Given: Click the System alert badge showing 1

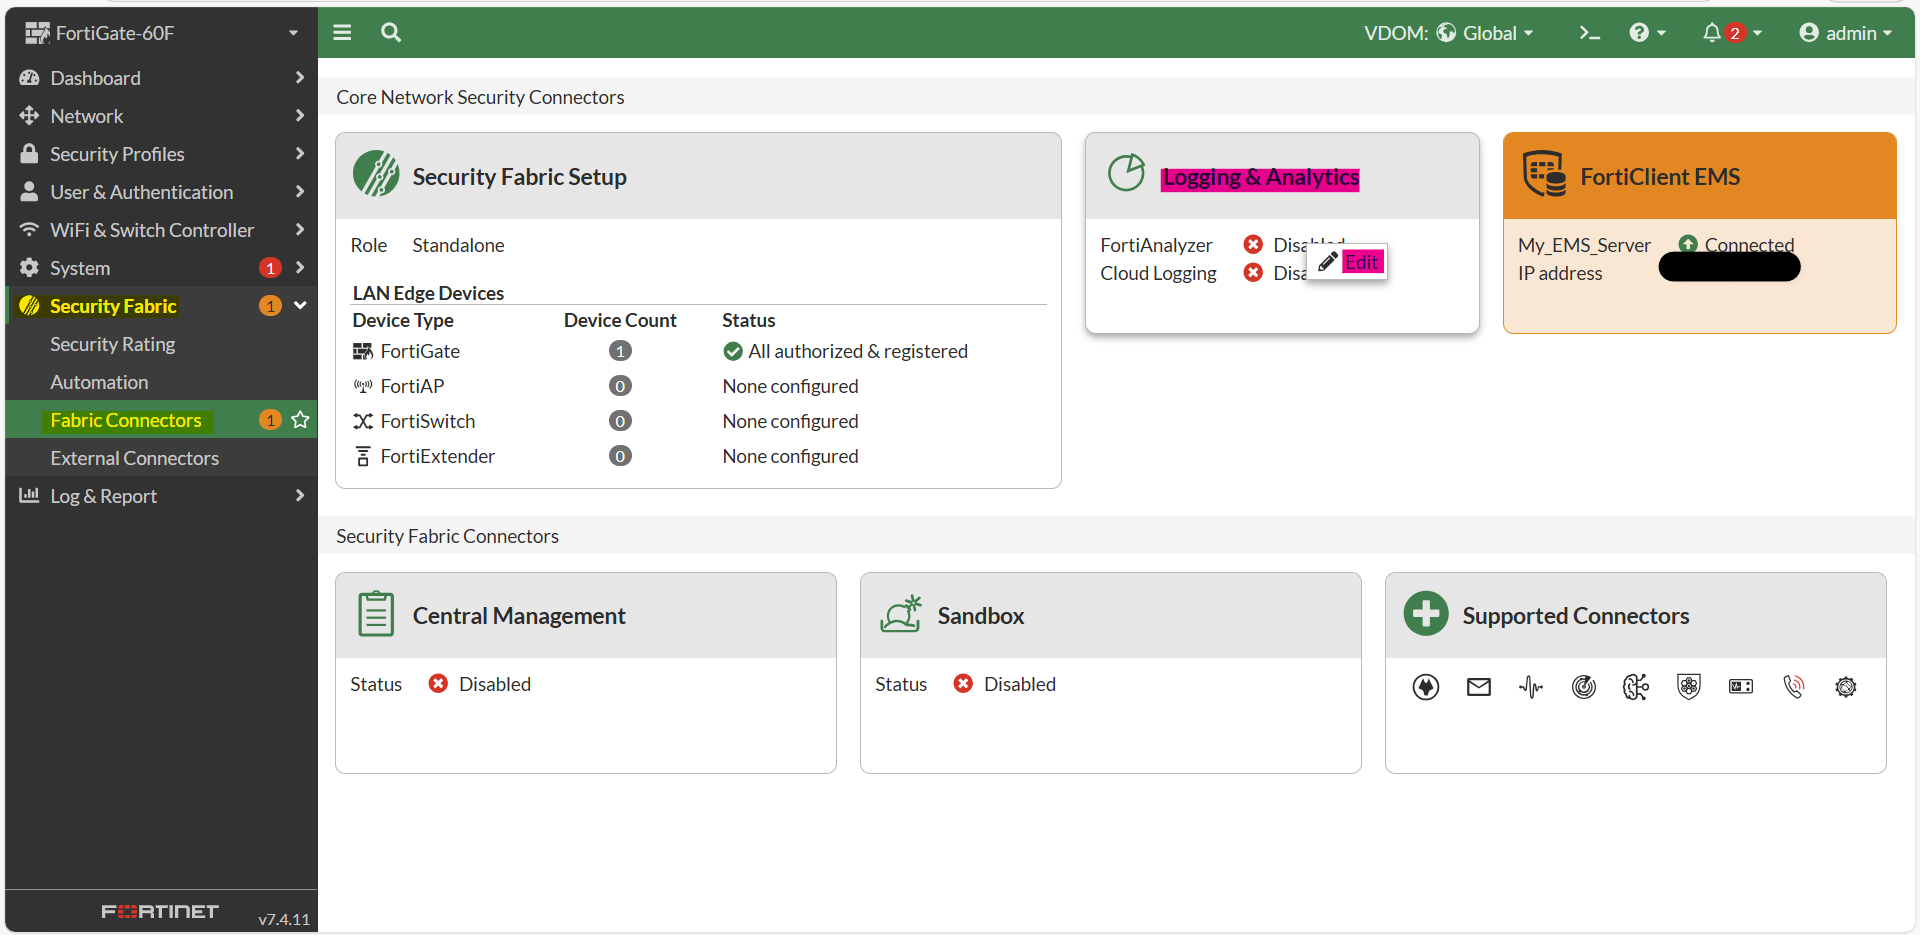Looking at the screenshot, I should [270, 268].
